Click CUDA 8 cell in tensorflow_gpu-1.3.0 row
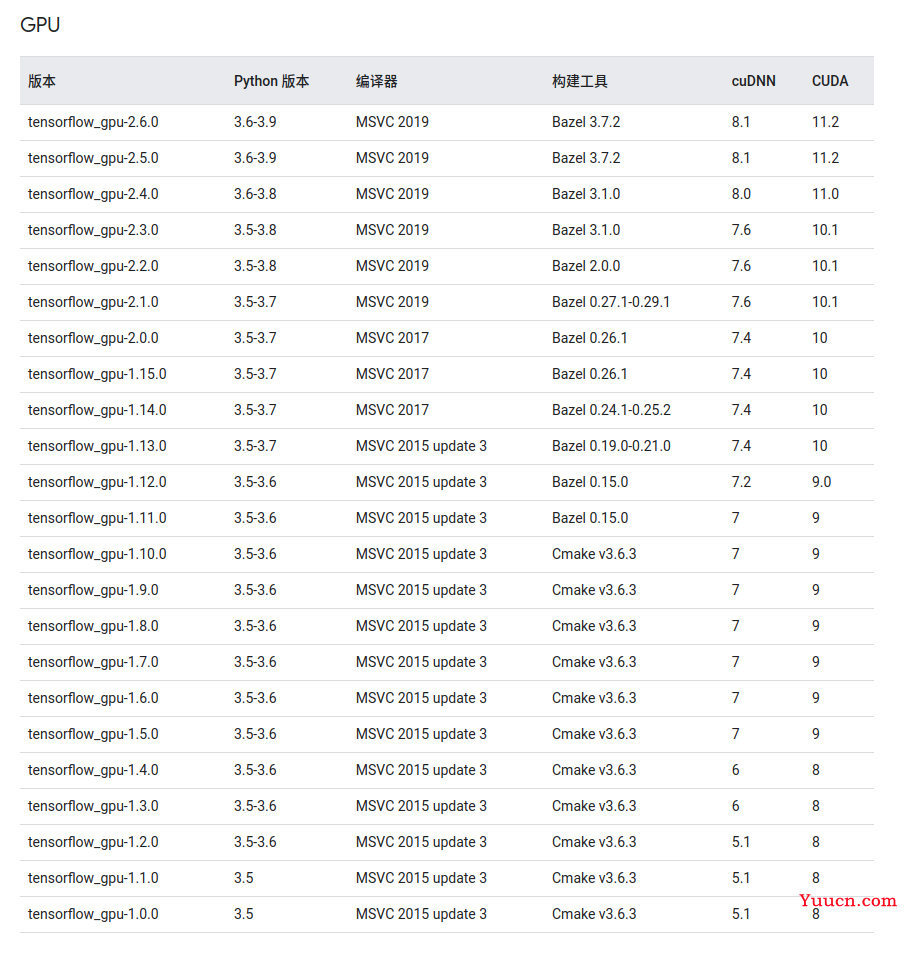The height and width of the screenshot is (955, 909). [x=816, y=806]
